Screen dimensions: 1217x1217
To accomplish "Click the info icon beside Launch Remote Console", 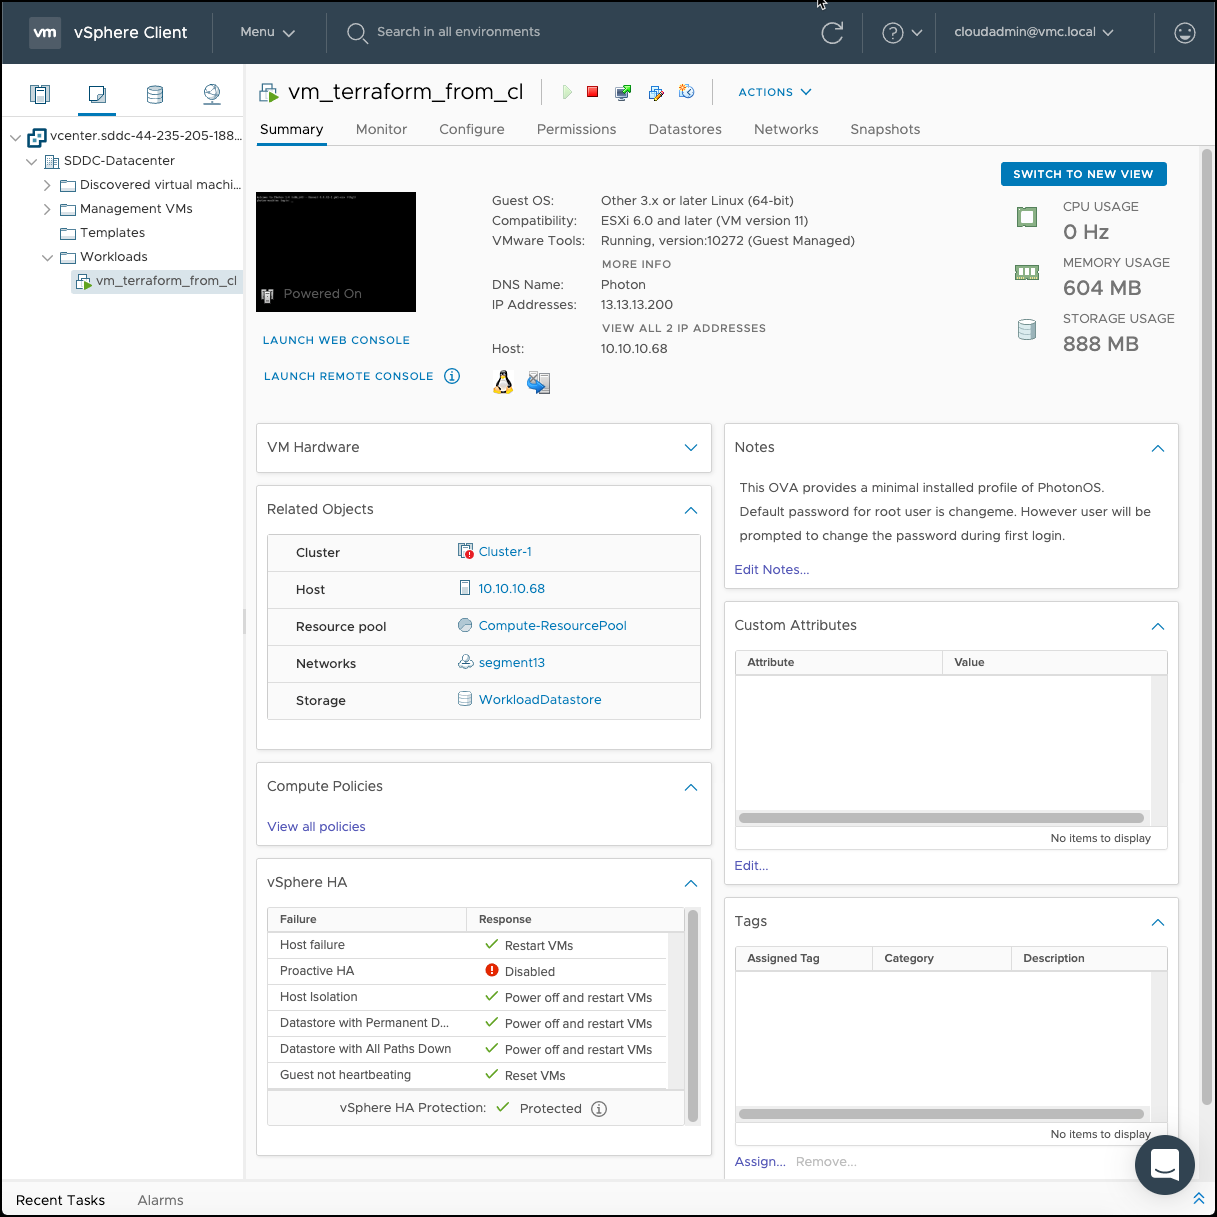I will [x=452, y=376].
